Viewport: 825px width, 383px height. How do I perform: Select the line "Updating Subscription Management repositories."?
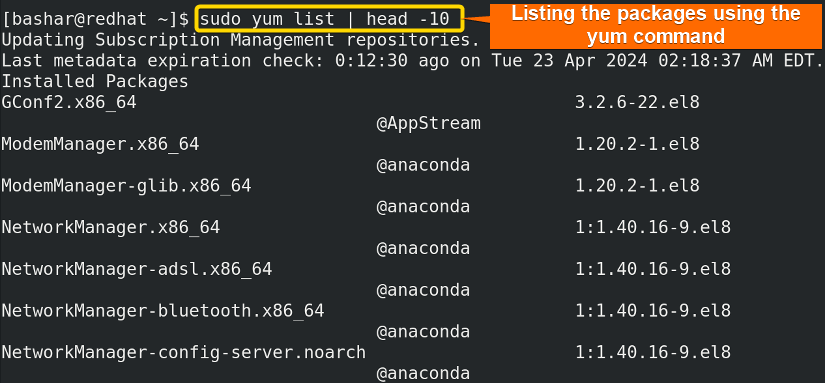tap(240, 41)
